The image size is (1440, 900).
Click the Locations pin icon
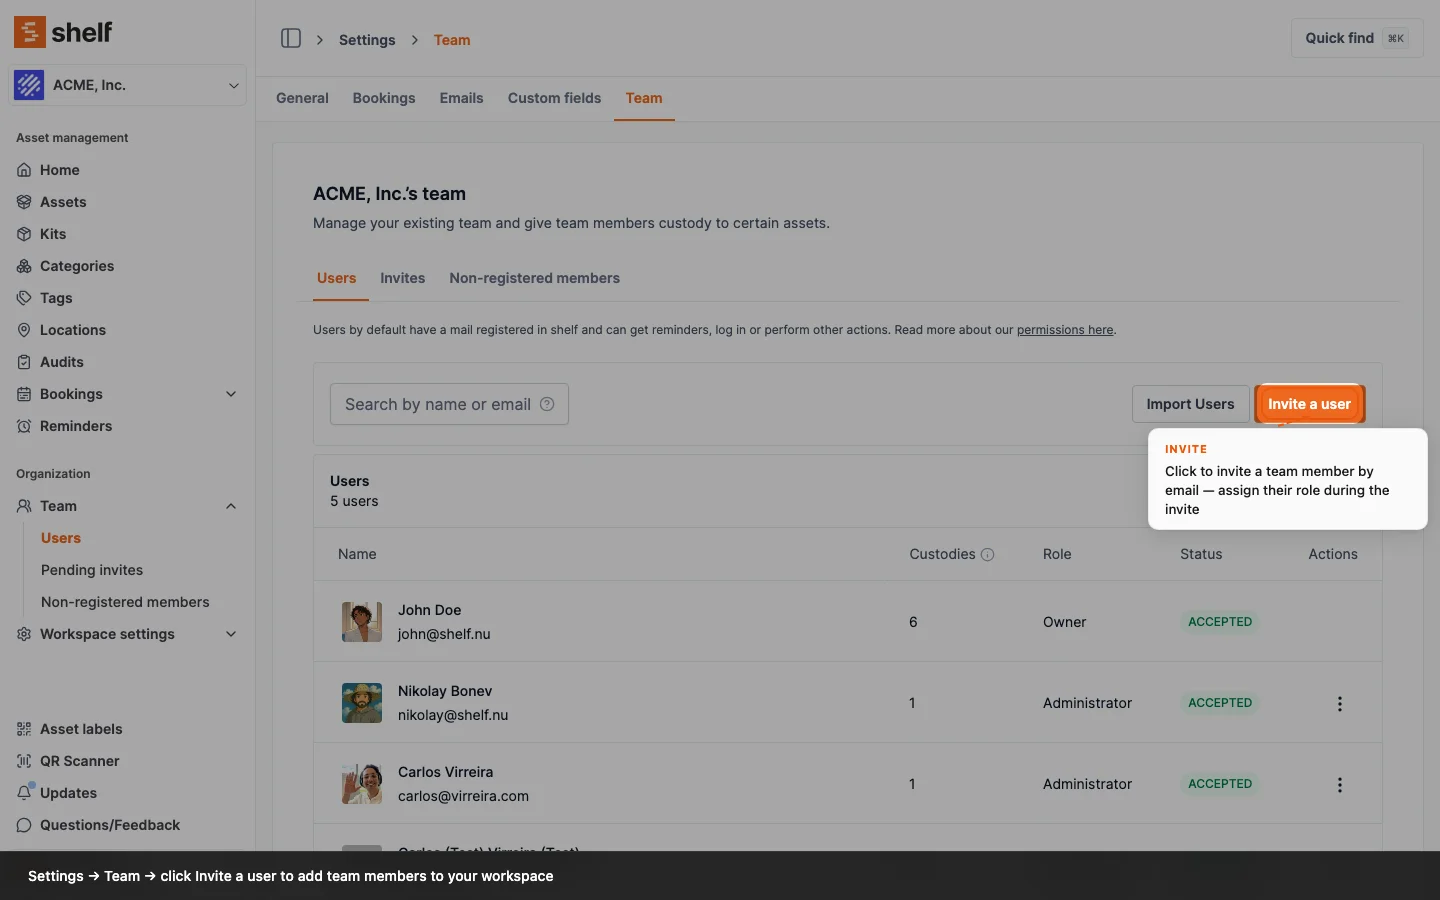pyautogui.click(x=24, y=330)
